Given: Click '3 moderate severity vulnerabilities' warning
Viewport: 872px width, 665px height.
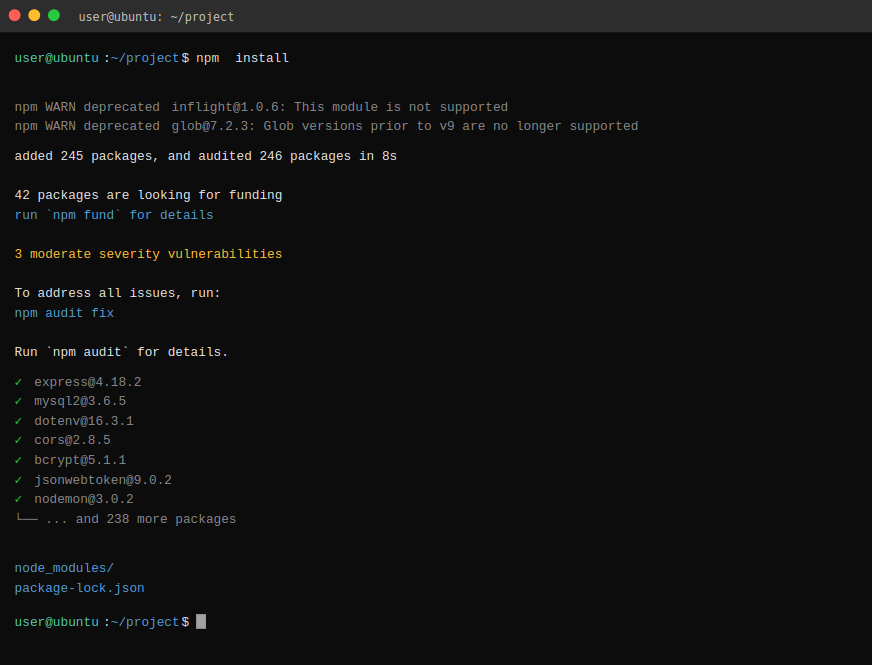Looking at the screenshot, I should tap(148, 254).
